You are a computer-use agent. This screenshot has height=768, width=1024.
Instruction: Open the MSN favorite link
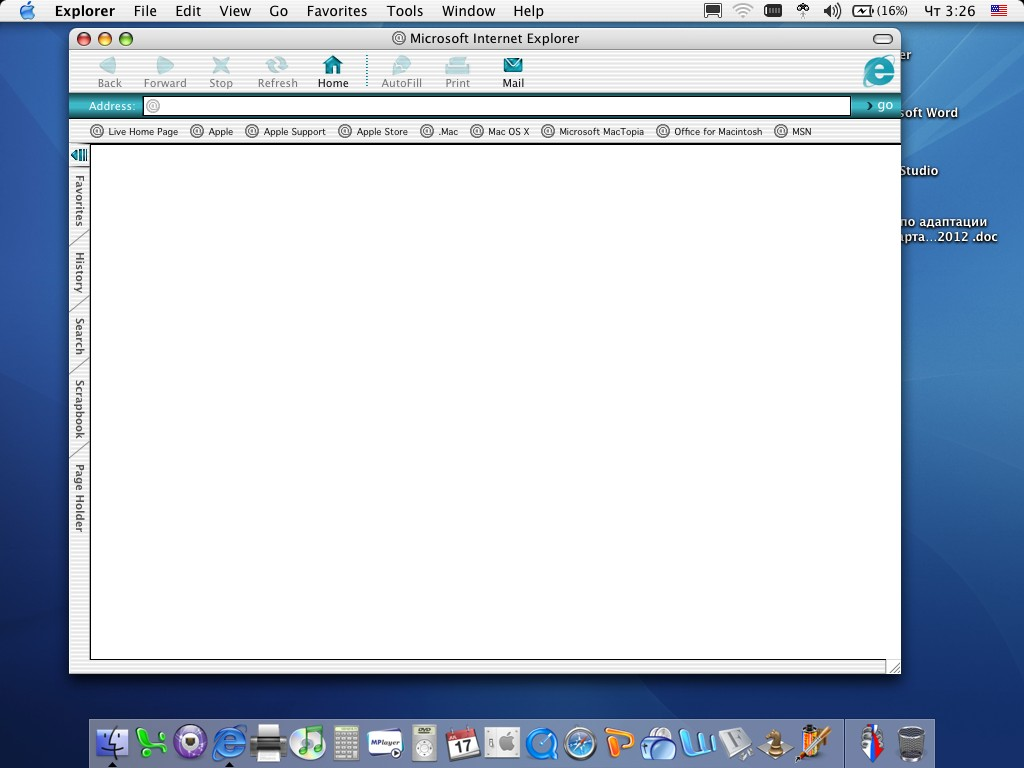click(793, 131)
